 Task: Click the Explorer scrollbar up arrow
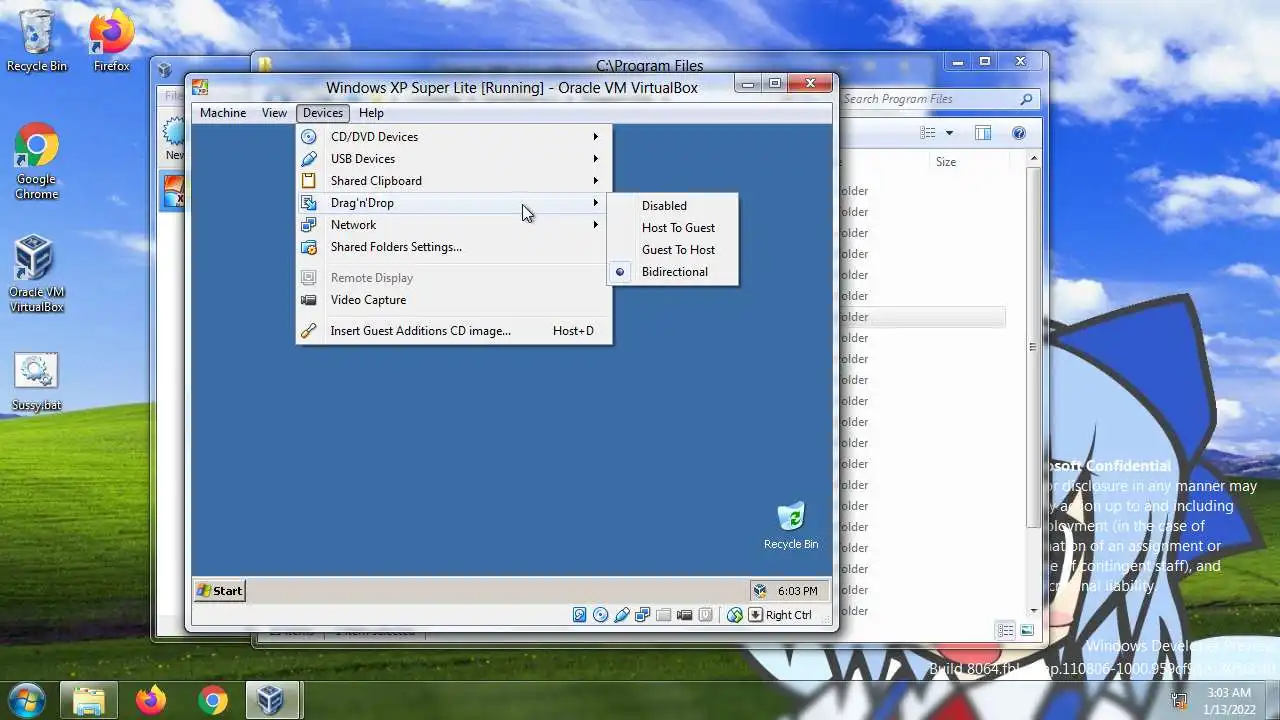click(1033, 160)
